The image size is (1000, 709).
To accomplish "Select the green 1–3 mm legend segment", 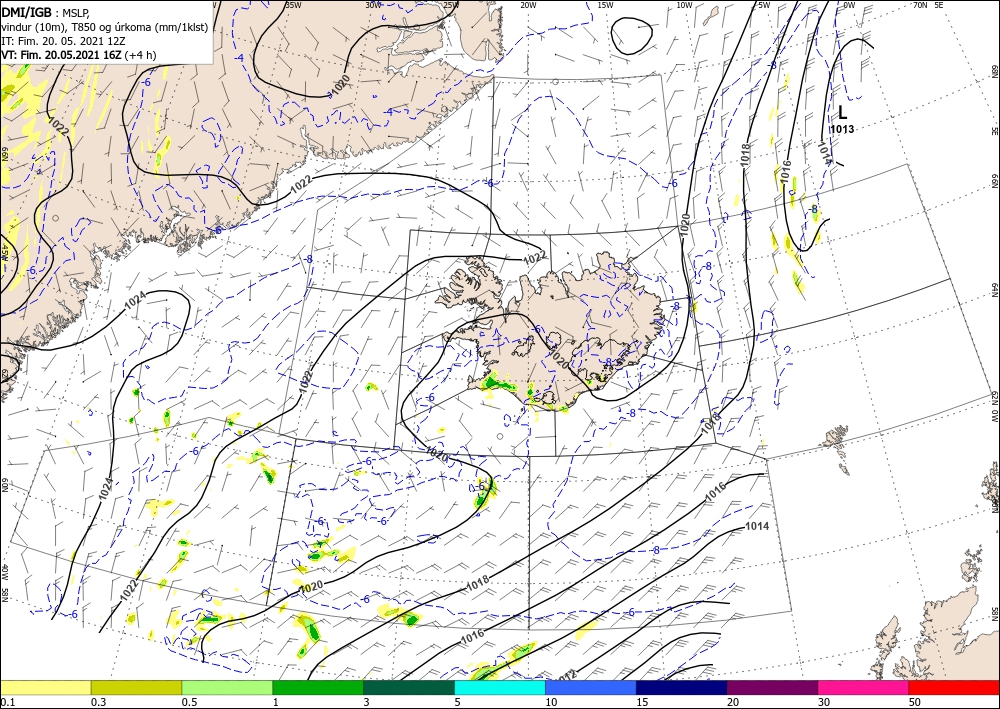I will 318,687.
